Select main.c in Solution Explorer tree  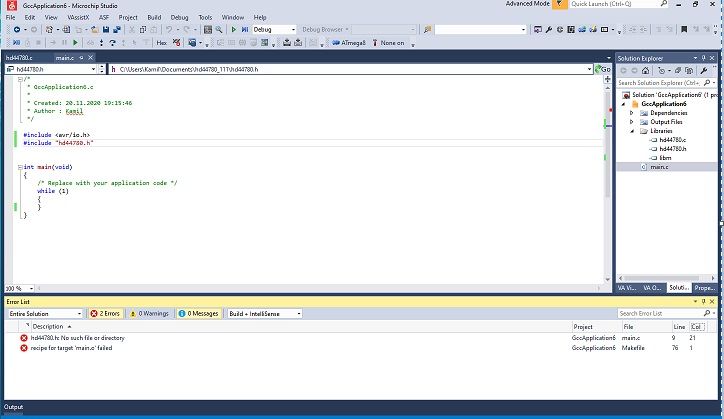coord(659,167)
